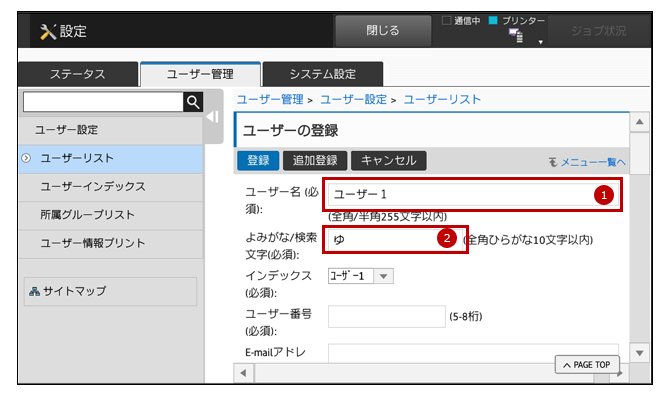
Task: Click the ユーザー番号 input field
Action: pyautogui.click(x=387, y=317)
